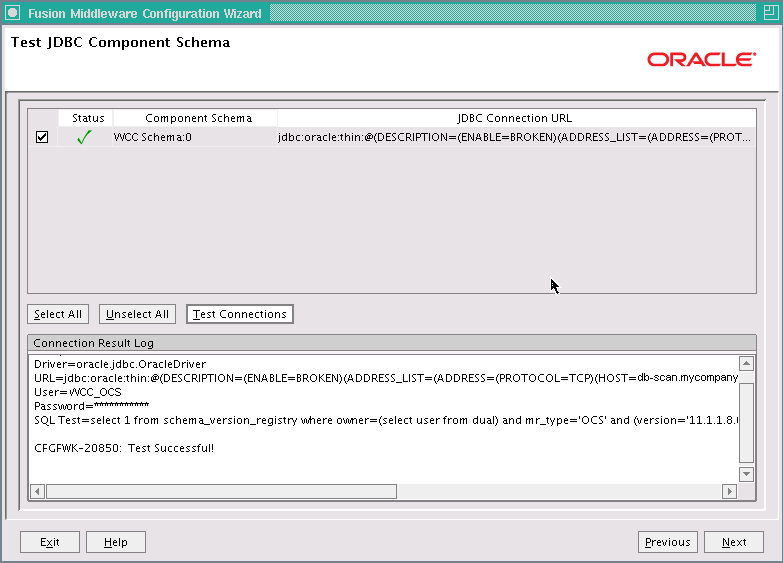
Task: Click the URL=jdbc:oracle:thin log line
Action: [386, 378]
